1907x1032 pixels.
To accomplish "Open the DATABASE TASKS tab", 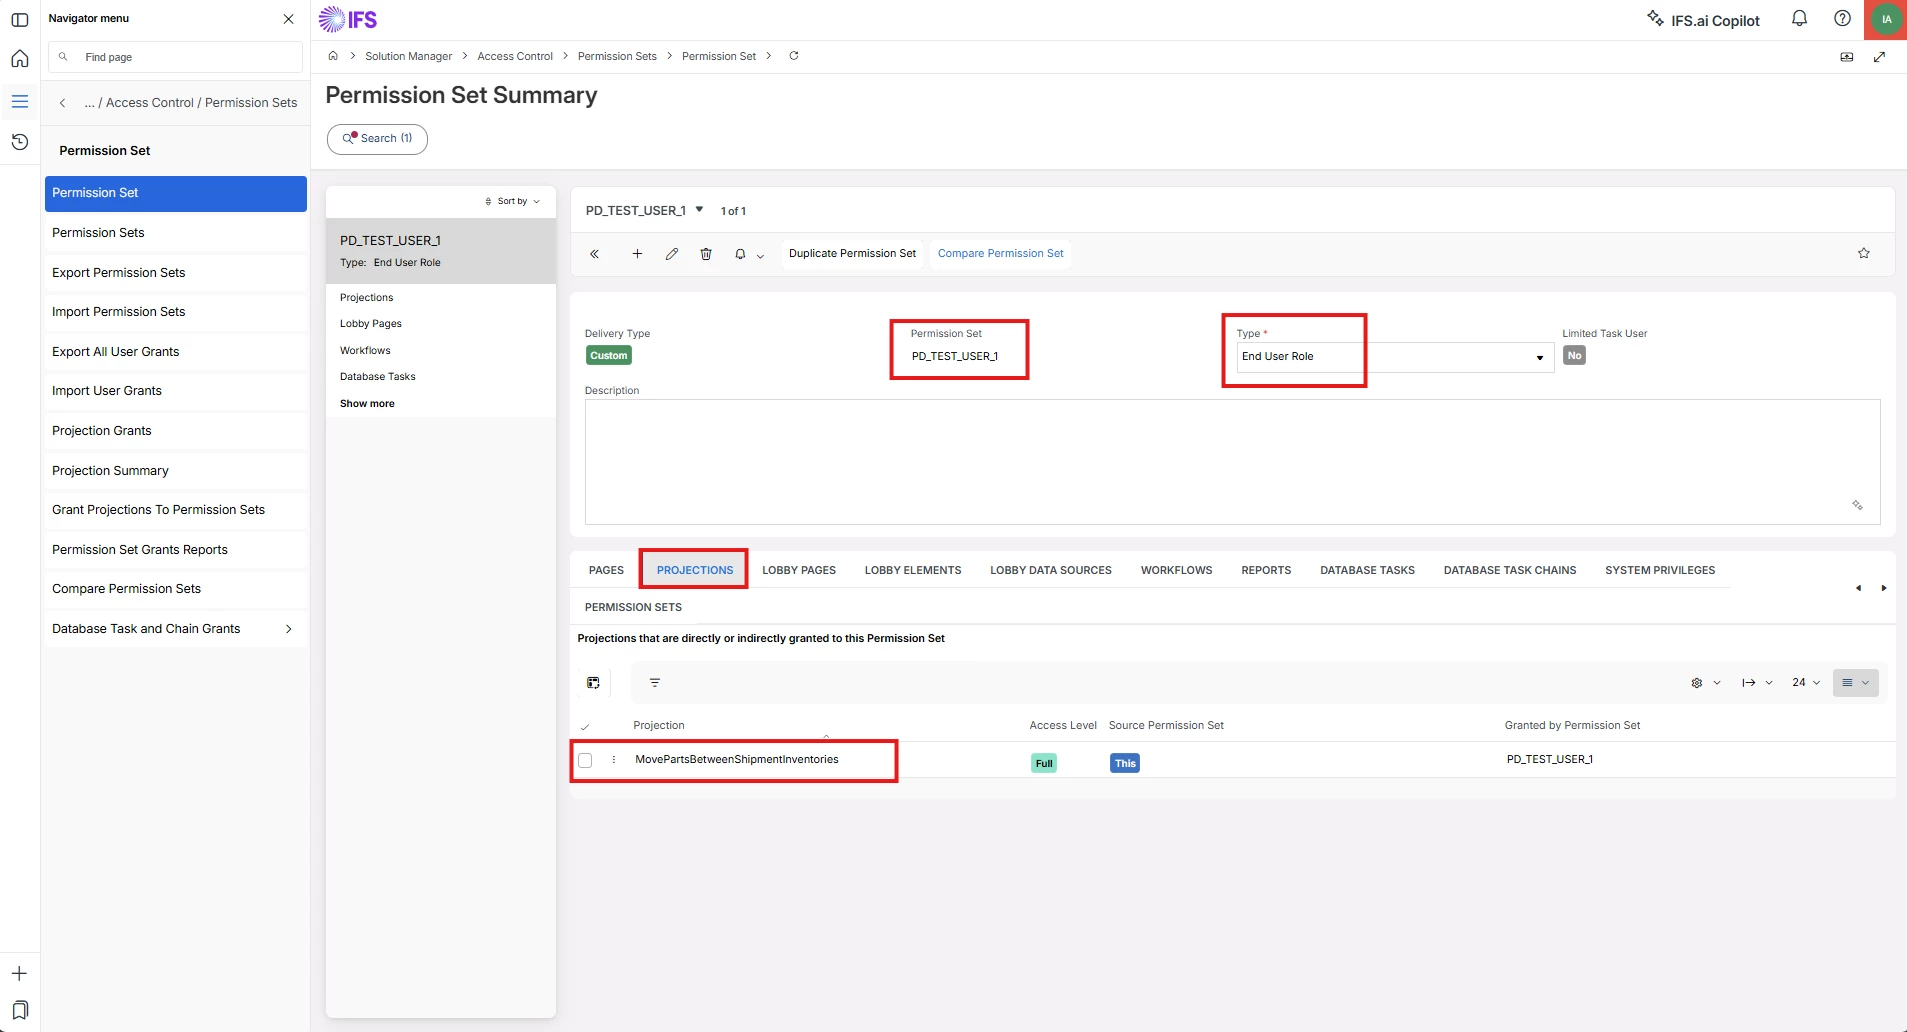I will (1367, 570).
